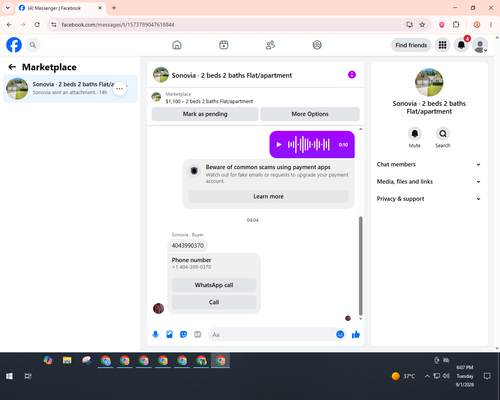Viewport: 500px width, 400px height.
Task: Click the WhatsApp call button
Action: [214, 285]
